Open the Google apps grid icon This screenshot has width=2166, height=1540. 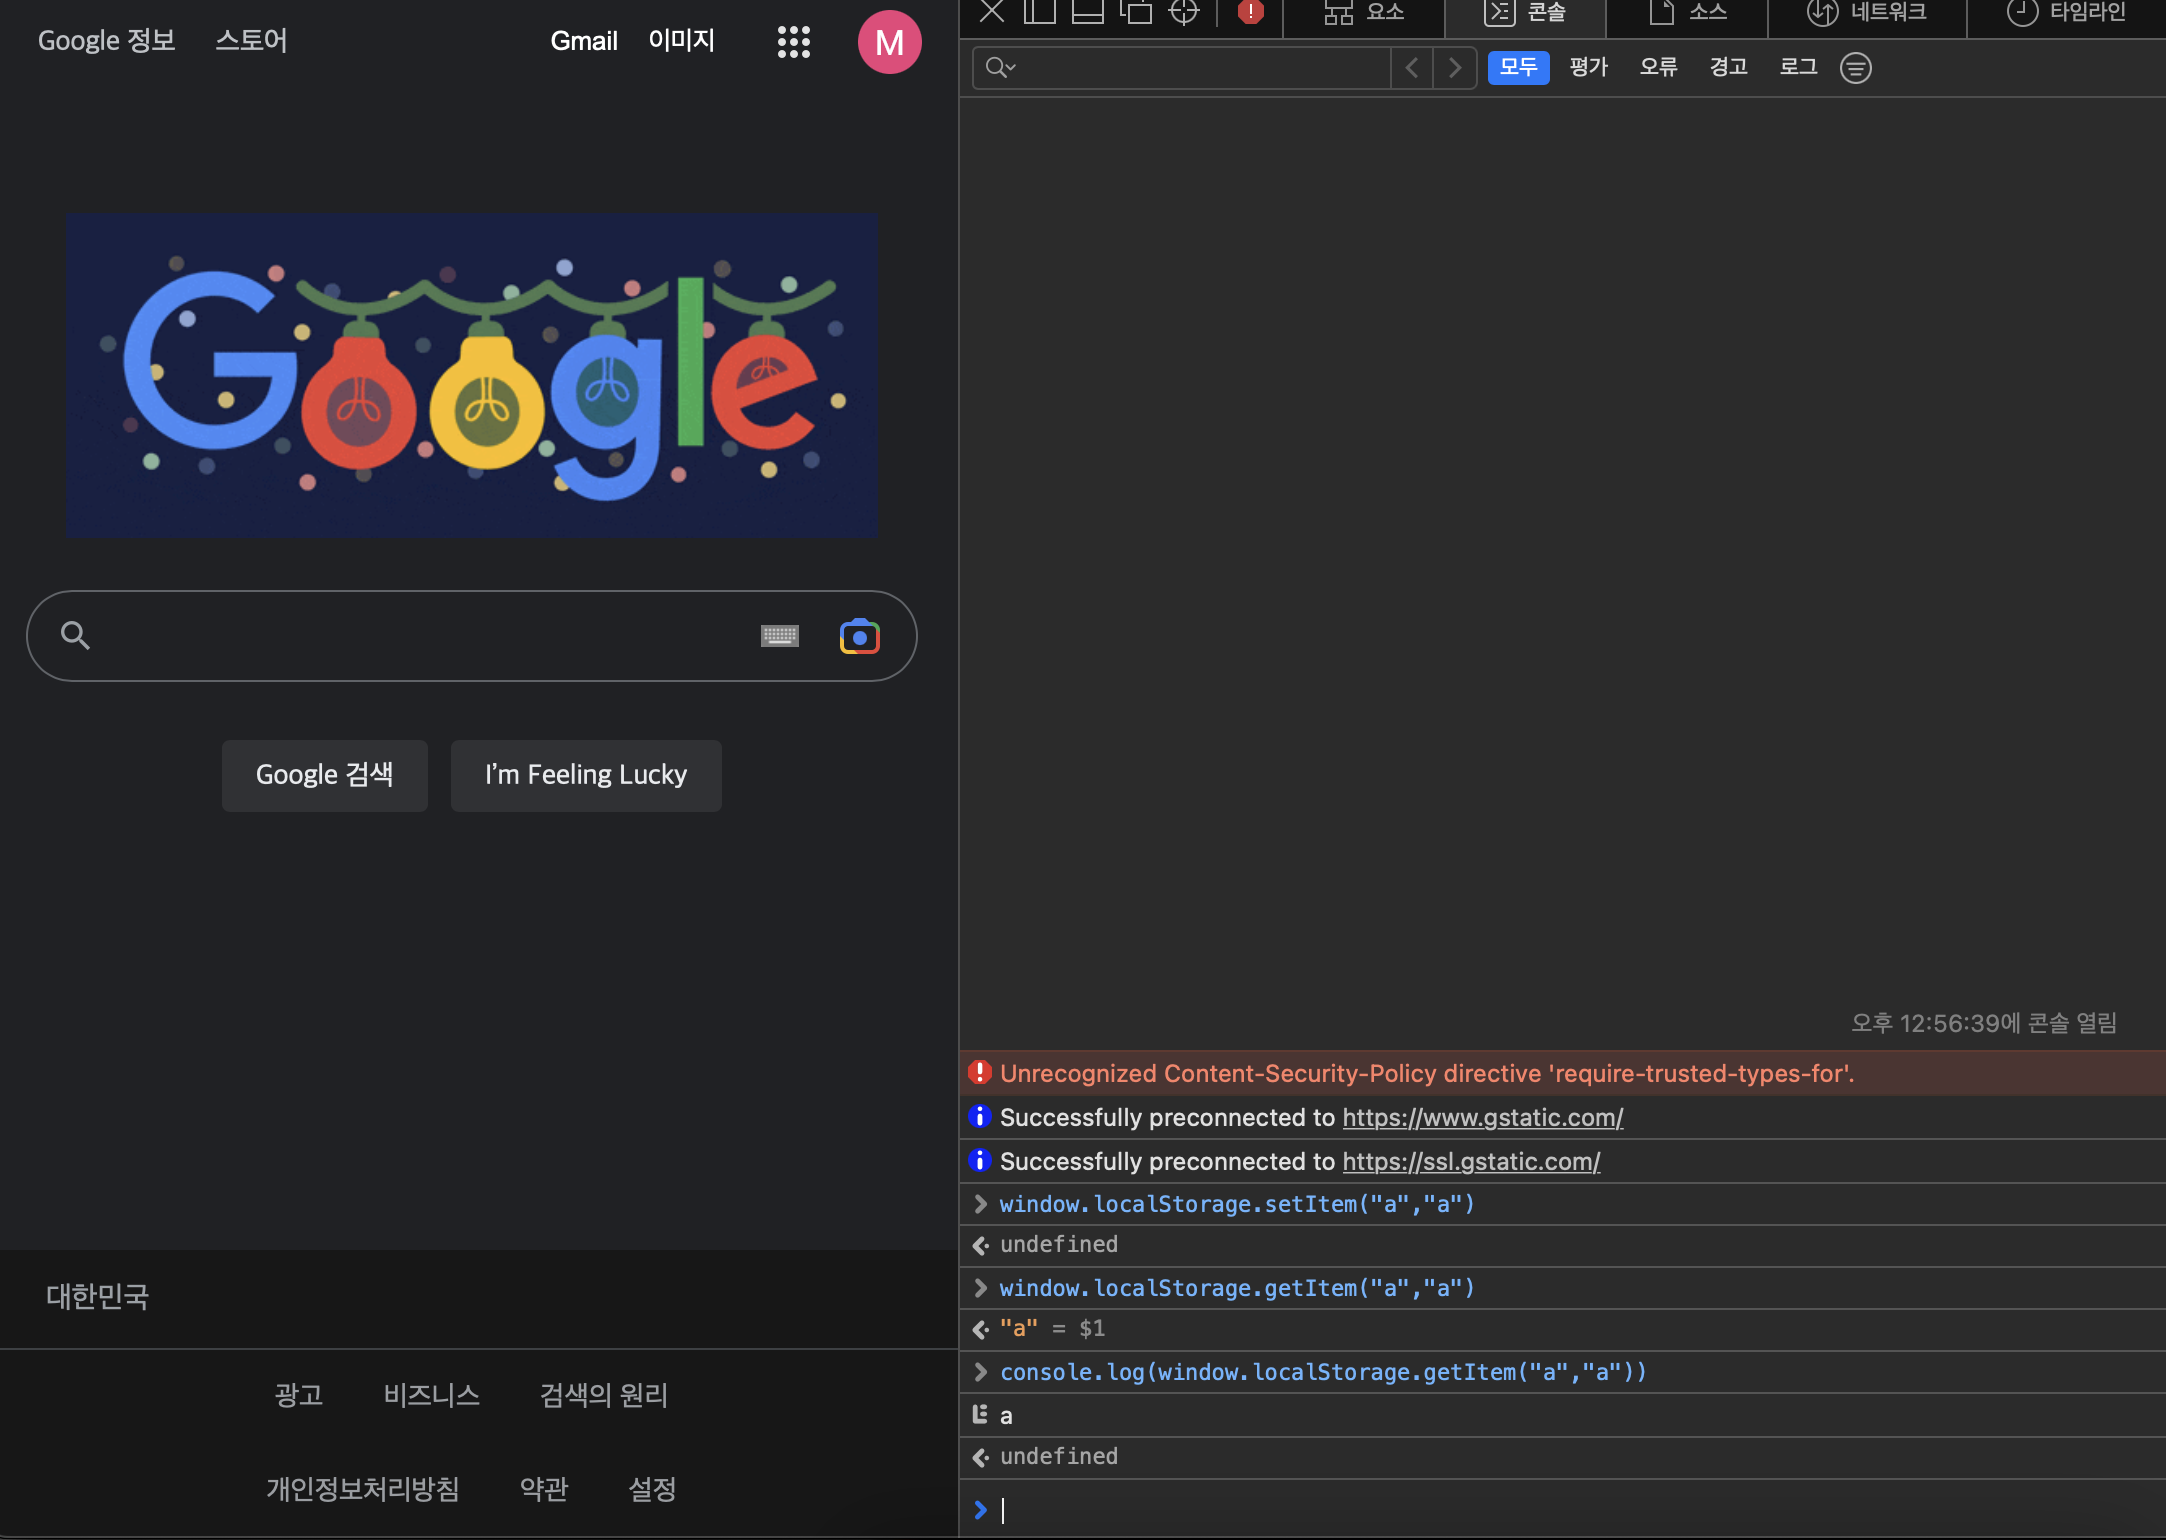click(793, 42)
